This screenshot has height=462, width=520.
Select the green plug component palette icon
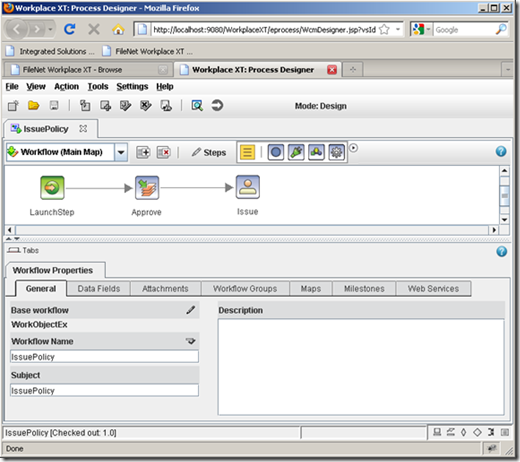coord(296,152)
